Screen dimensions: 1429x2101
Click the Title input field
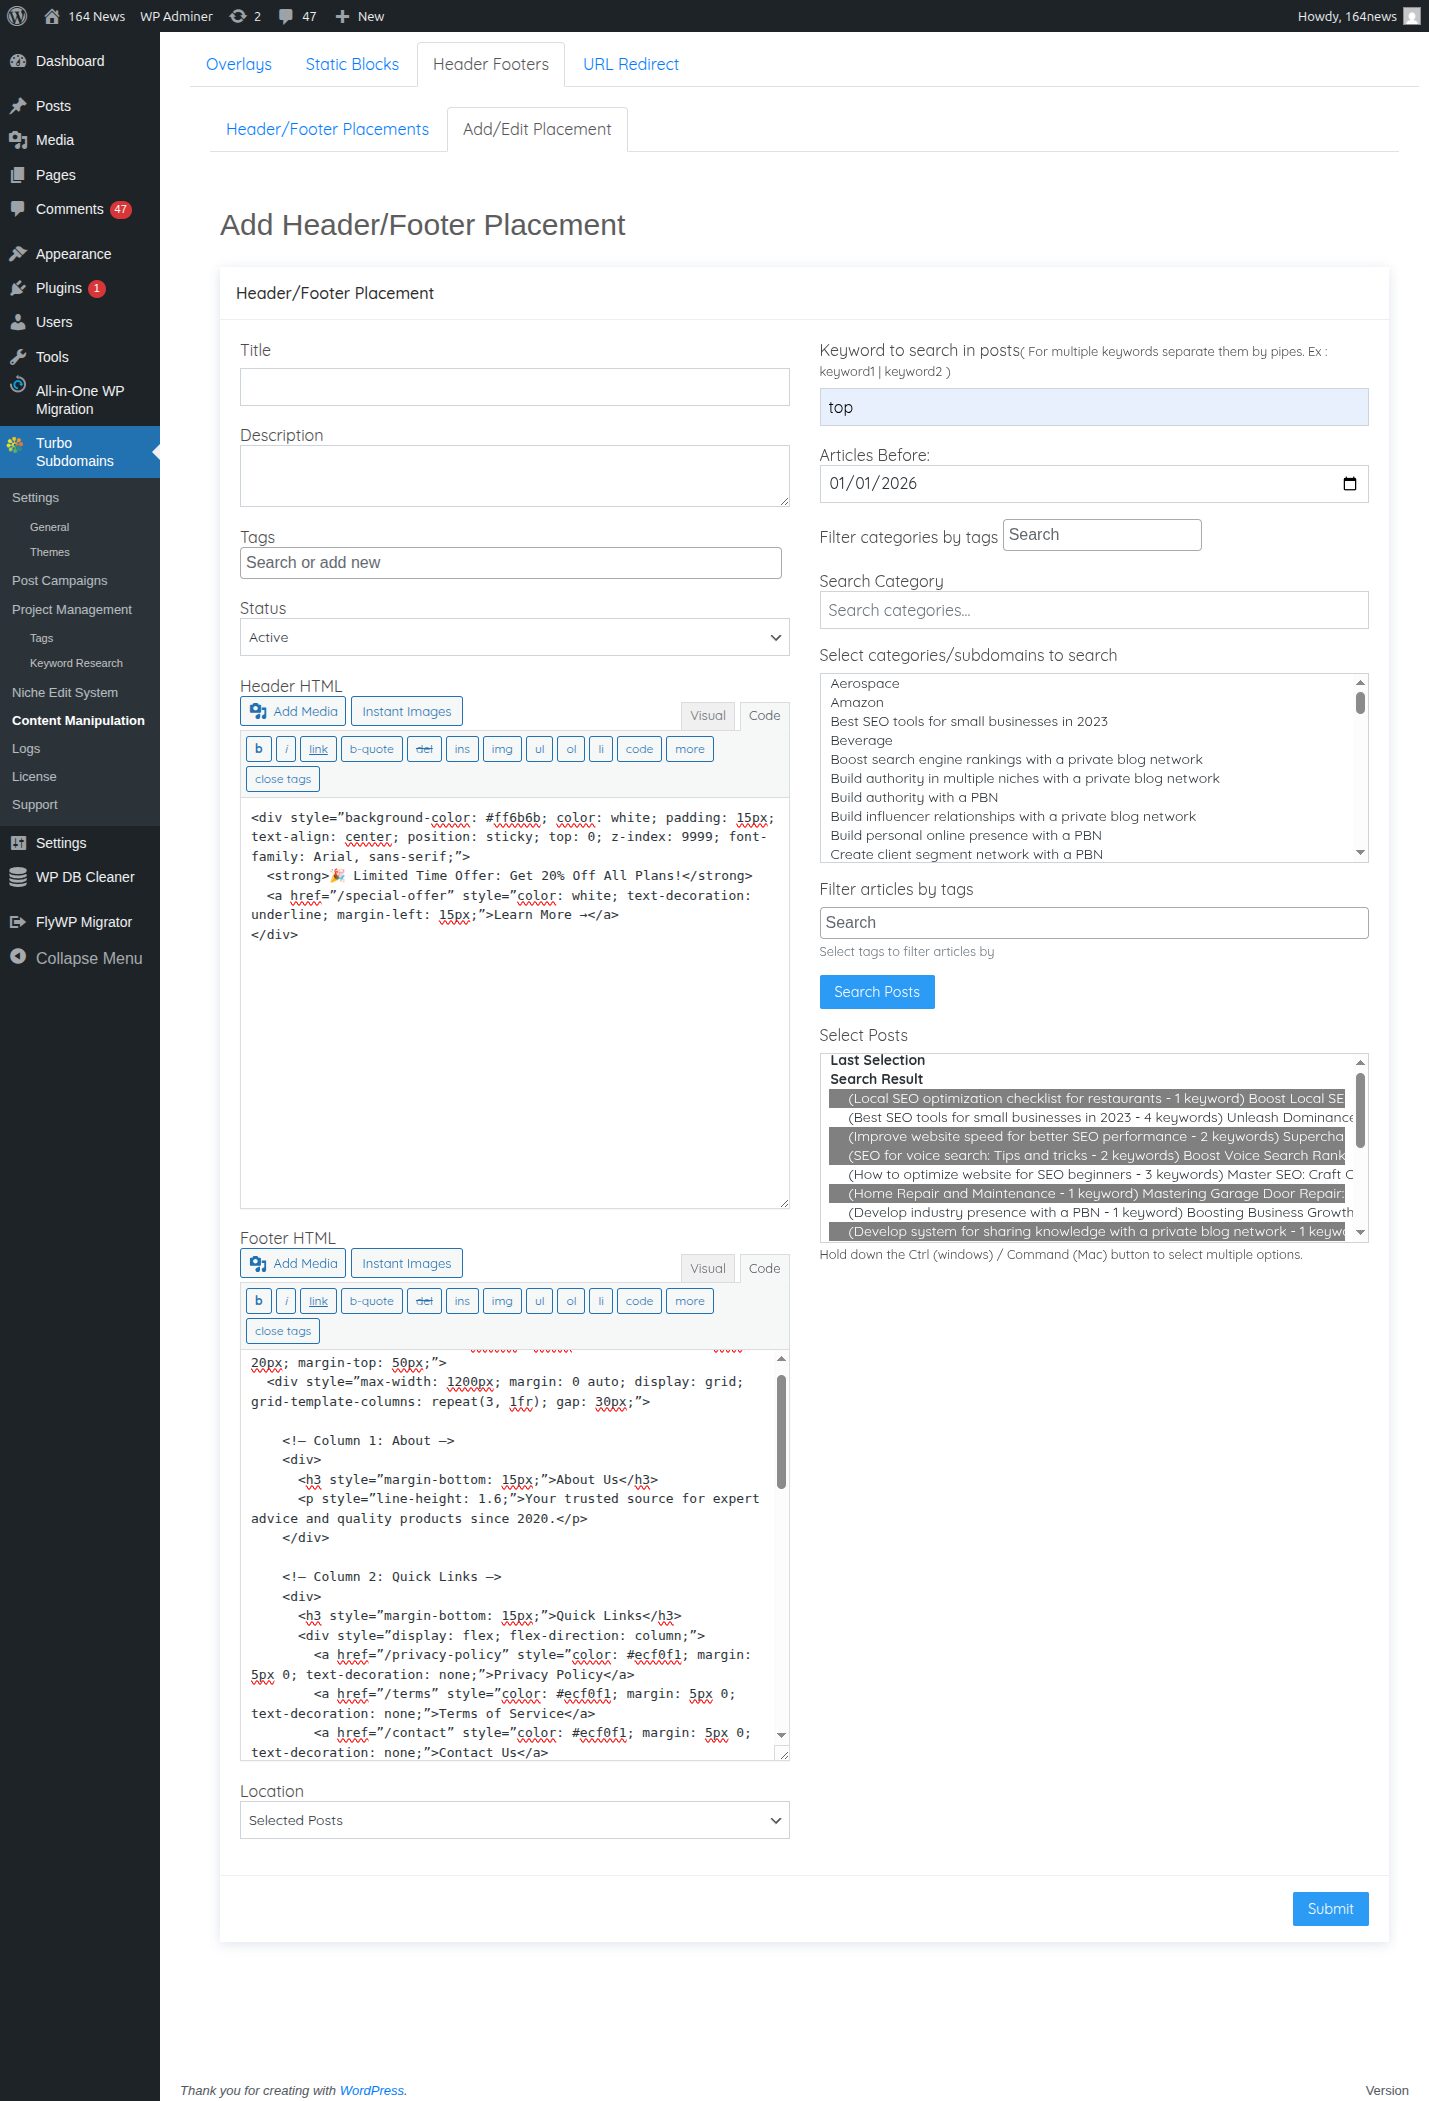pos(514,387)
